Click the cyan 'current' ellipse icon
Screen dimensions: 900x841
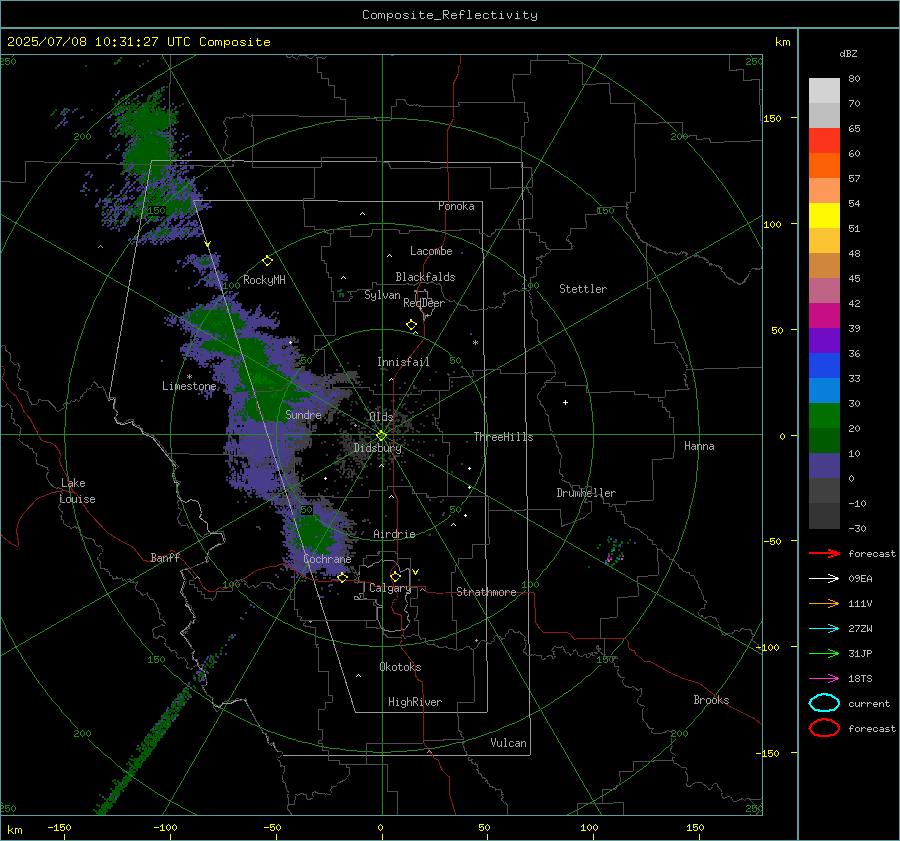click(824, 703)
